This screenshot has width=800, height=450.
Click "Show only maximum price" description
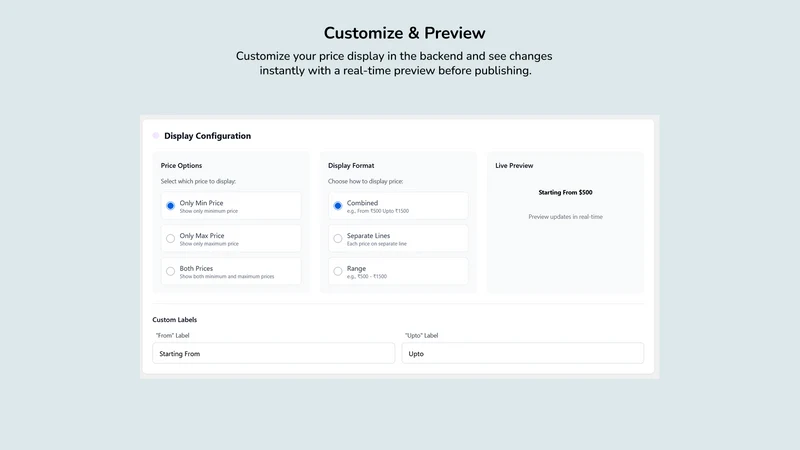pyautogui.click(x=209, y=244)
